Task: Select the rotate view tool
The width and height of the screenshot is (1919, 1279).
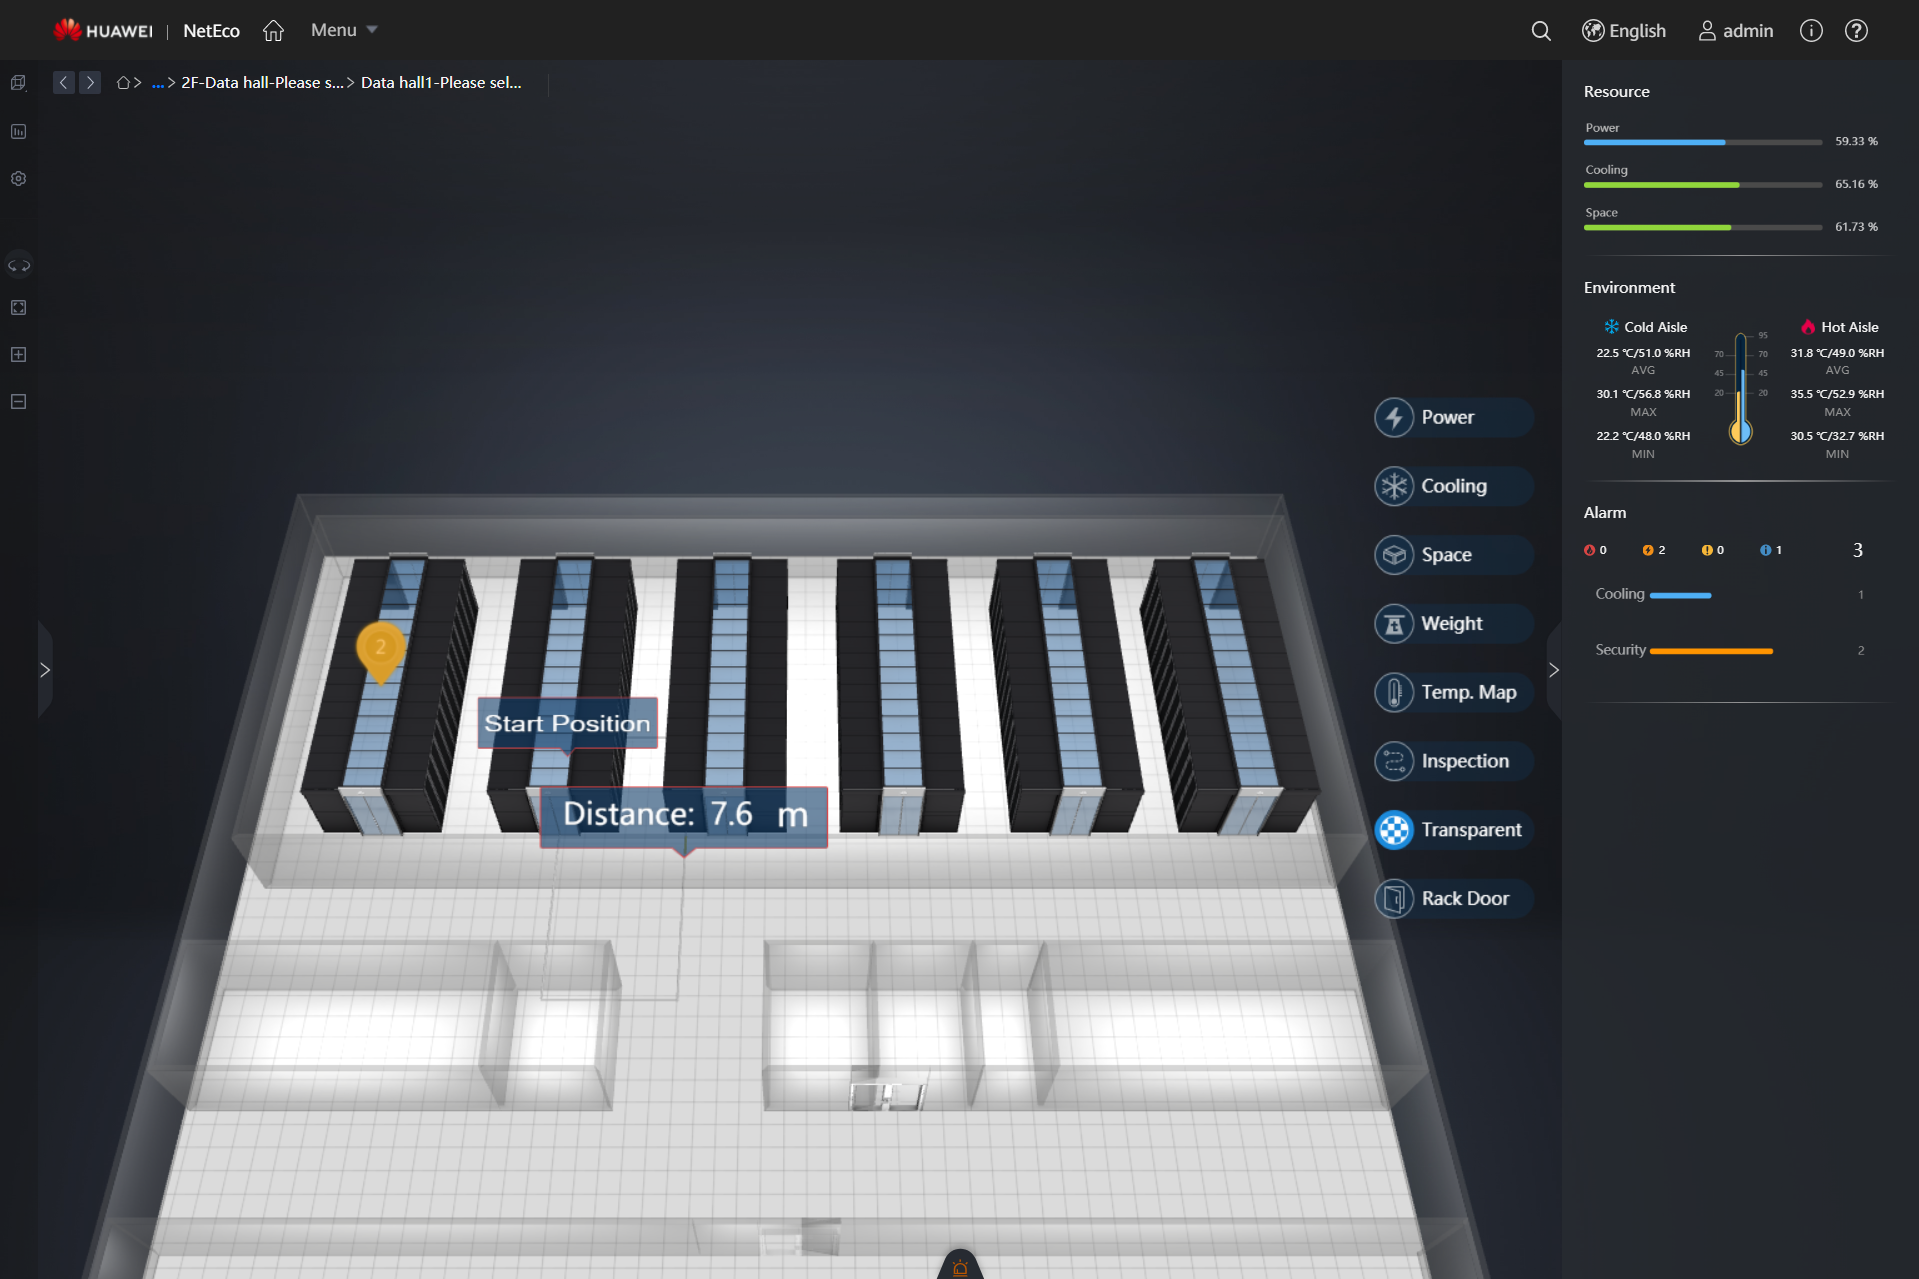Action: (x=18, y=265)
